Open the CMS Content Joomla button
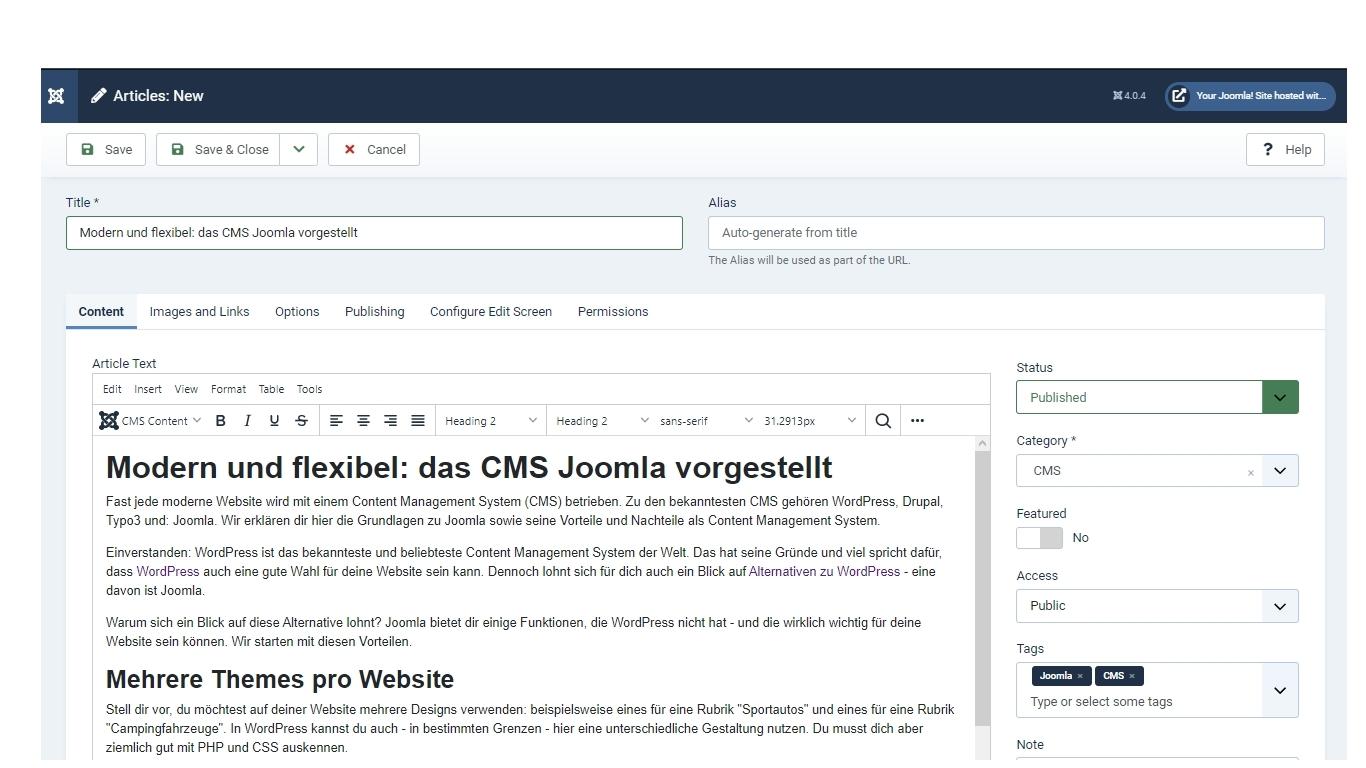Image resolution: width=1366 pixels, height=768 pixels. click(149, 421)
